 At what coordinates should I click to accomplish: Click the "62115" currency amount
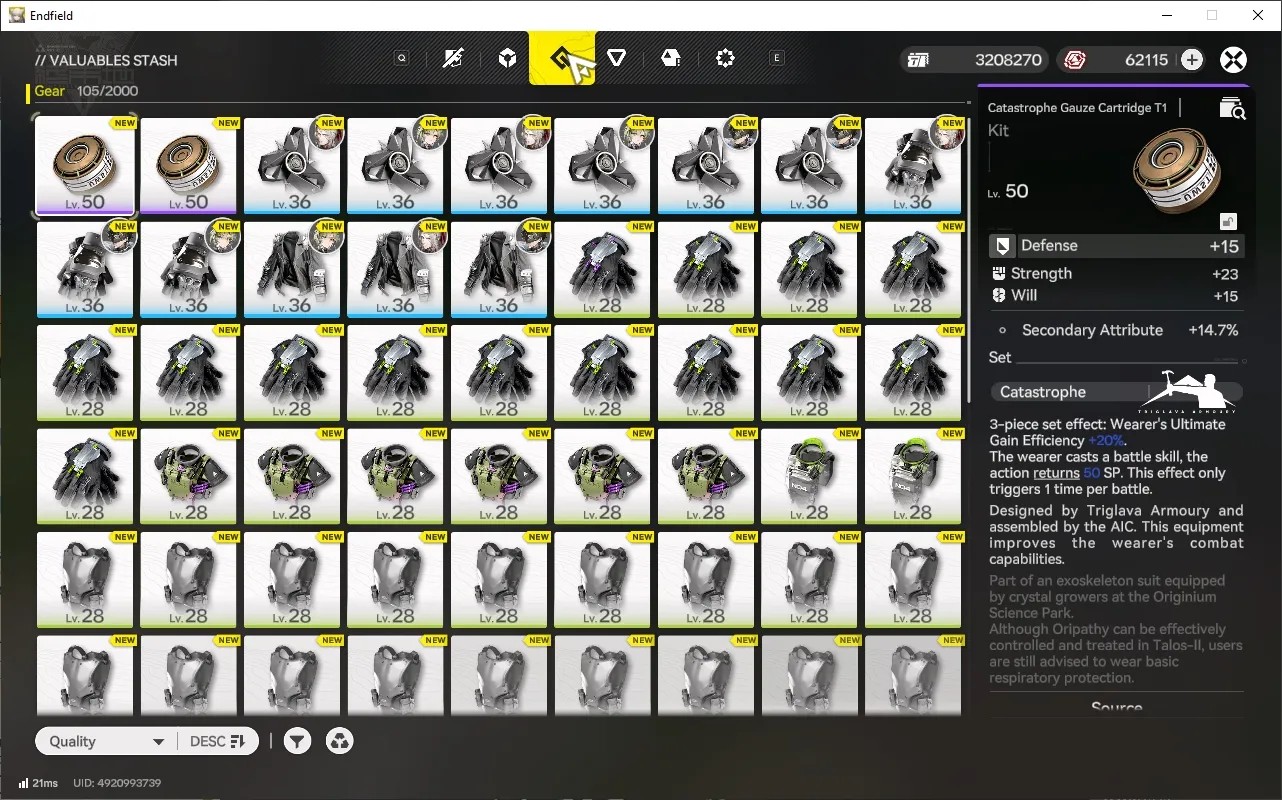[1146, 60]
